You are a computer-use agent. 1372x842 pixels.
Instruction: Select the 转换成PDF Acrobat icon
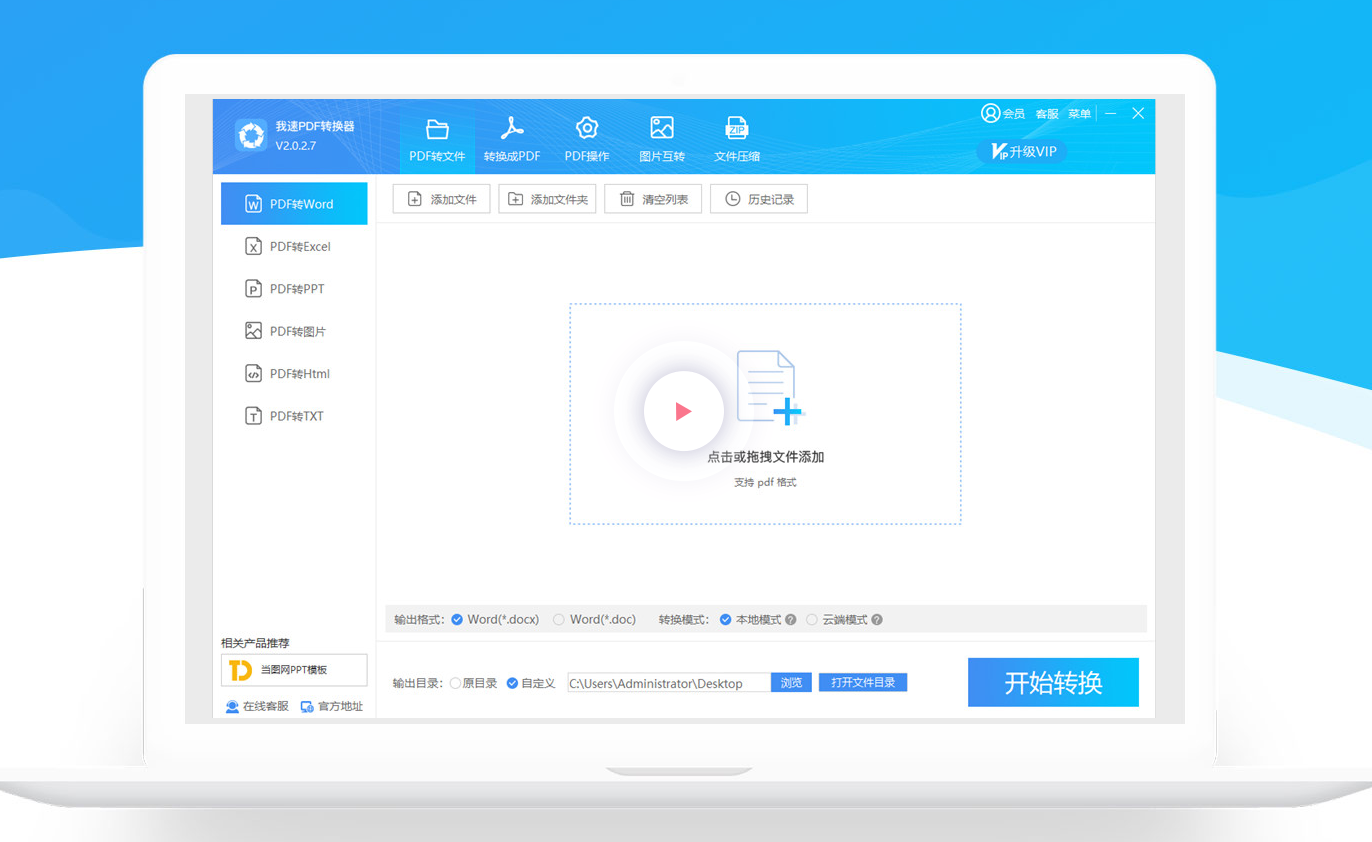(512, 129)
